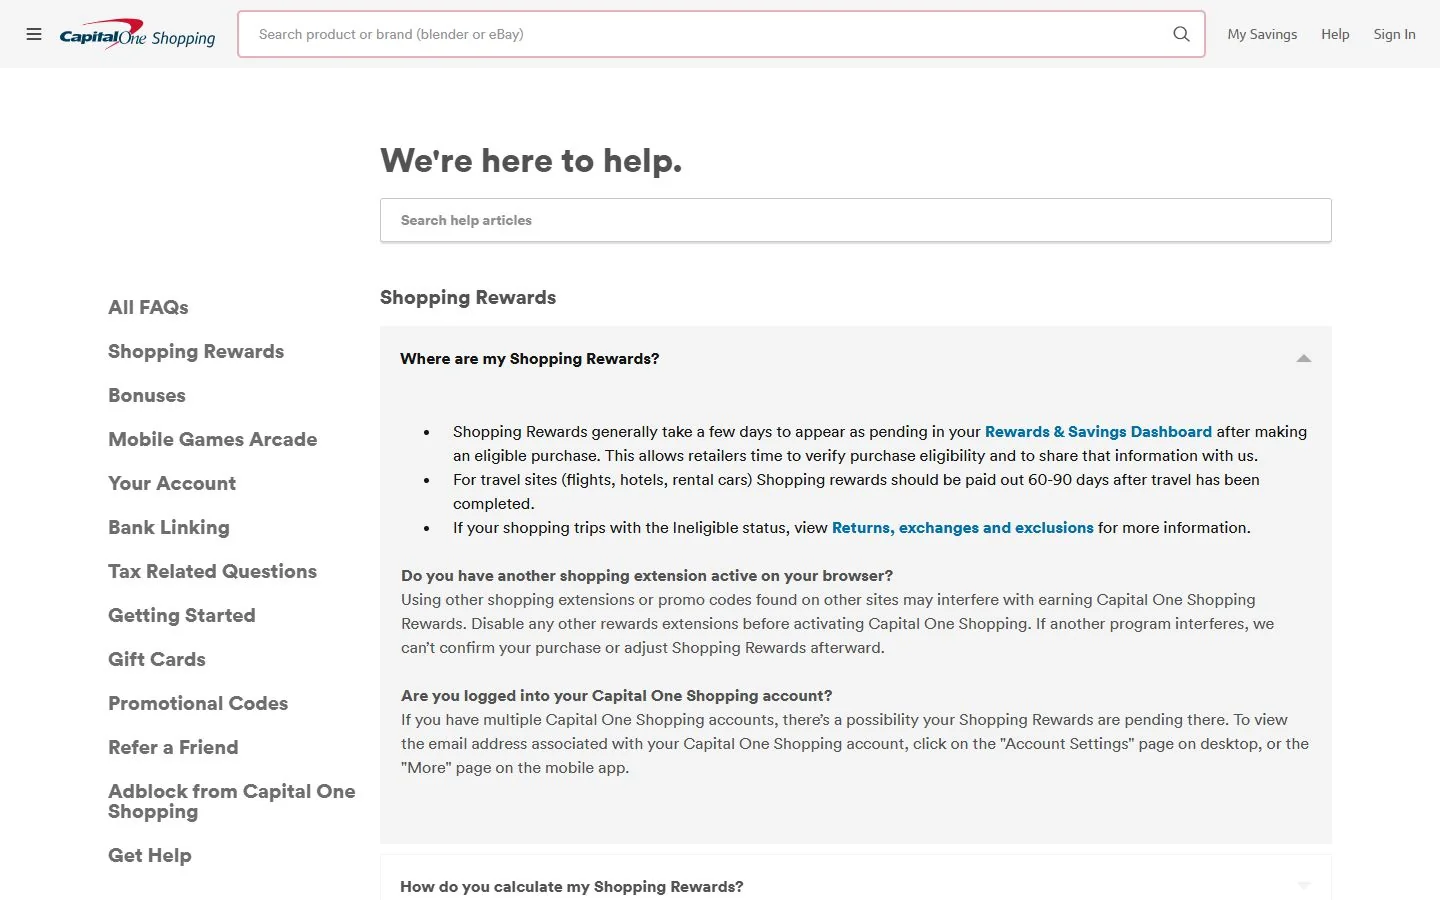Image resolution: width=1440 pixels, height=900 pixels.
Task: Focus the 'Search help articles' field
Action: (855, 220)
